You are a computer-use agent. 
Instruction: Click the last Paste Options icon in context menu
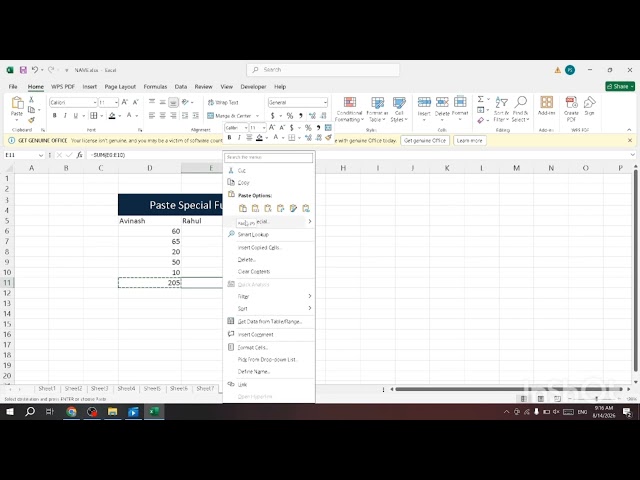pos(306,209)
